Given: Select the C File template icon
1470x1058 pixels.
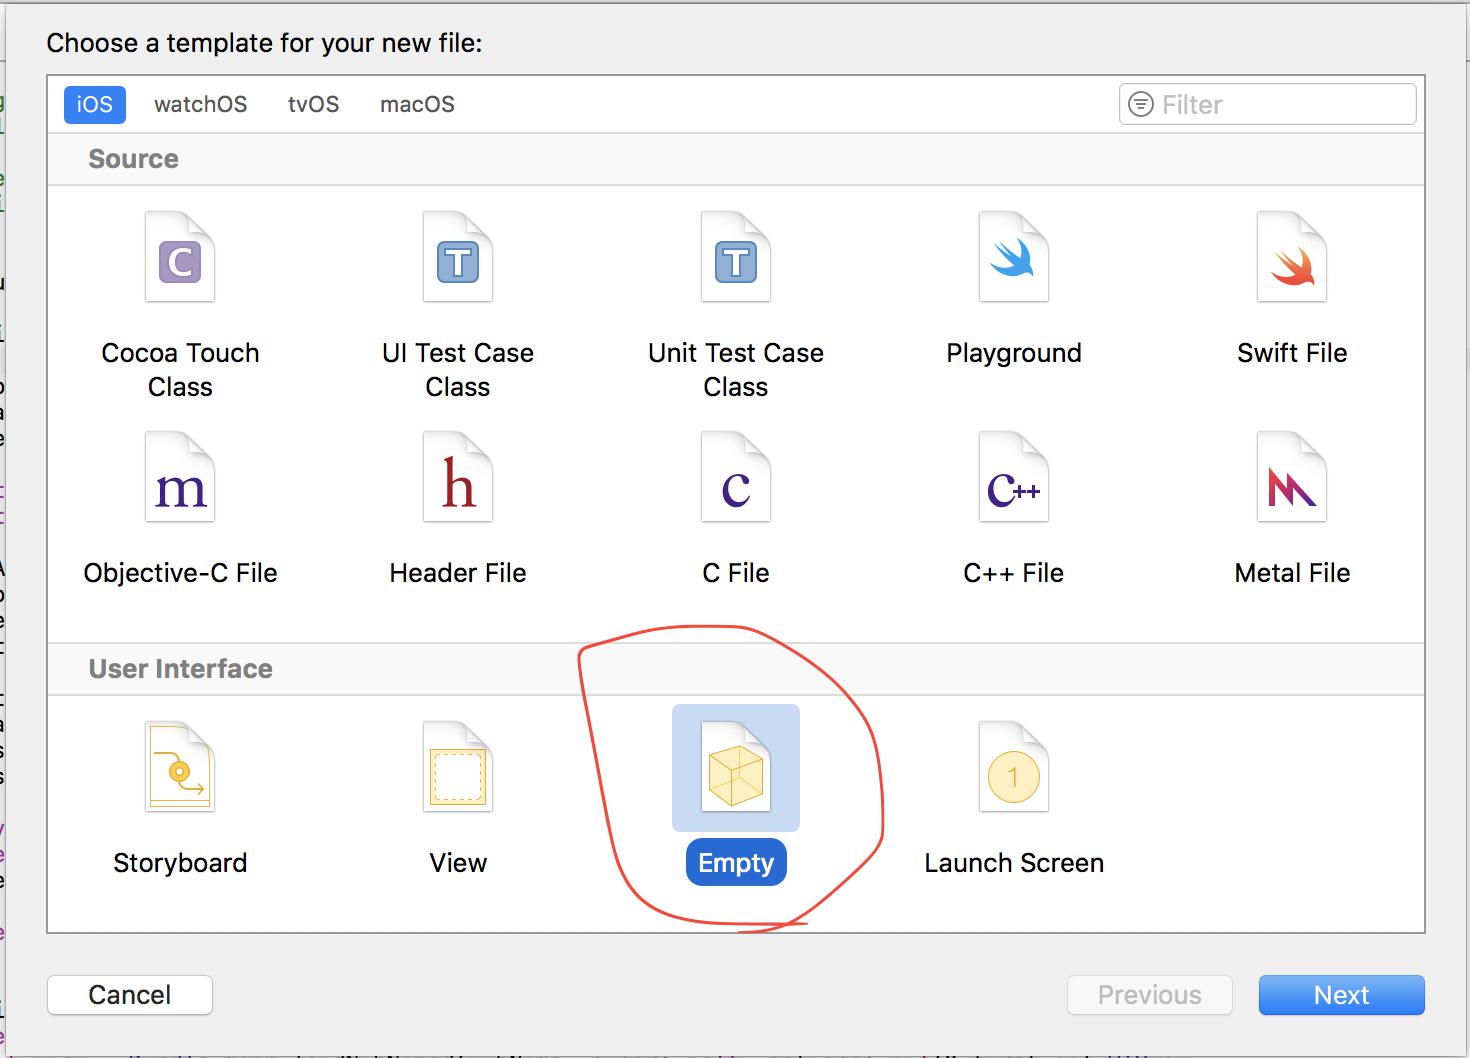Looking at the screenshot, I should [736, 478].
